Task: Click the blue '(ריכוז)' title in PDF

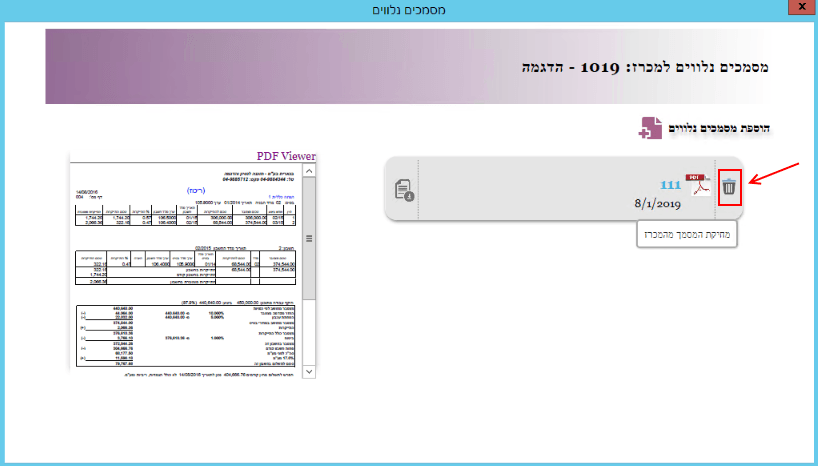Action: pyautogui.click(x=197, y=187)
